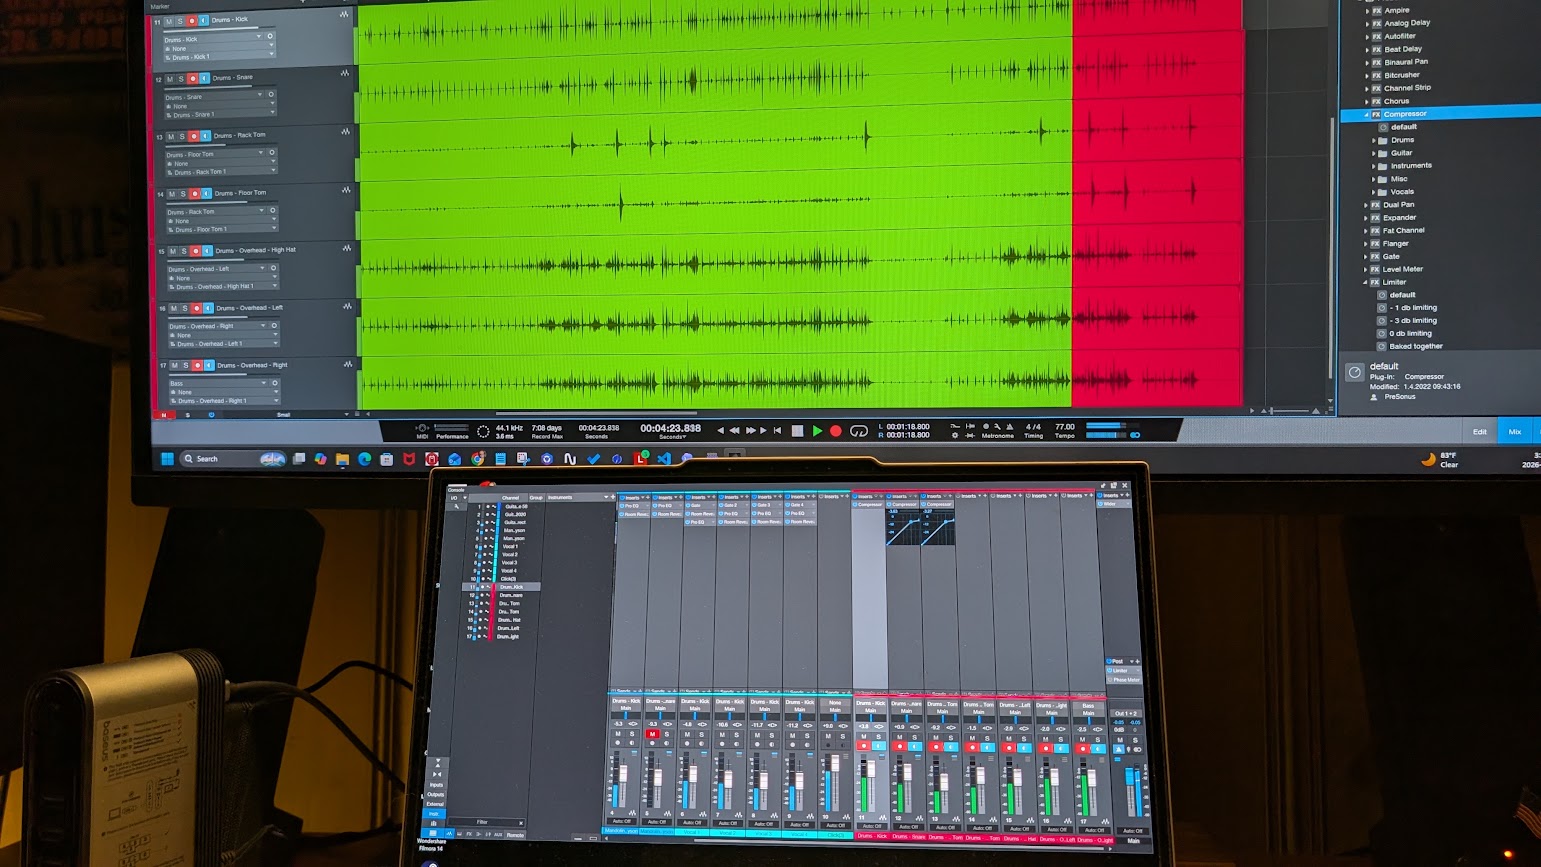Collapse the Limiter entry in the browser
This screenshot has height=867, width=1541.
[x=1366, y=283]
